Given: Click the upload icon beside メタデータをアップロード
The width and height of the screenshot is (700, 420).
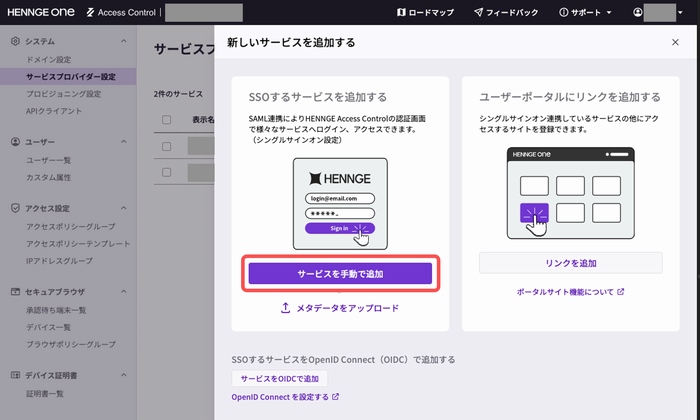Looking at the screenshot, I should tap(285, 308).
